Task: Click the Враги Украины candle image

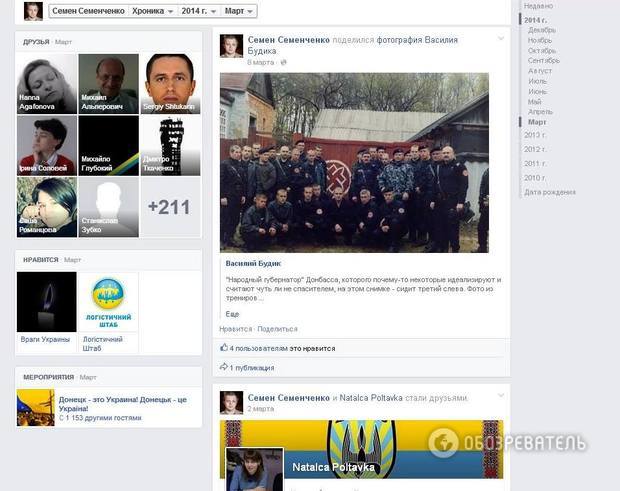Action: pyautogui.click(x=47, y=302)
